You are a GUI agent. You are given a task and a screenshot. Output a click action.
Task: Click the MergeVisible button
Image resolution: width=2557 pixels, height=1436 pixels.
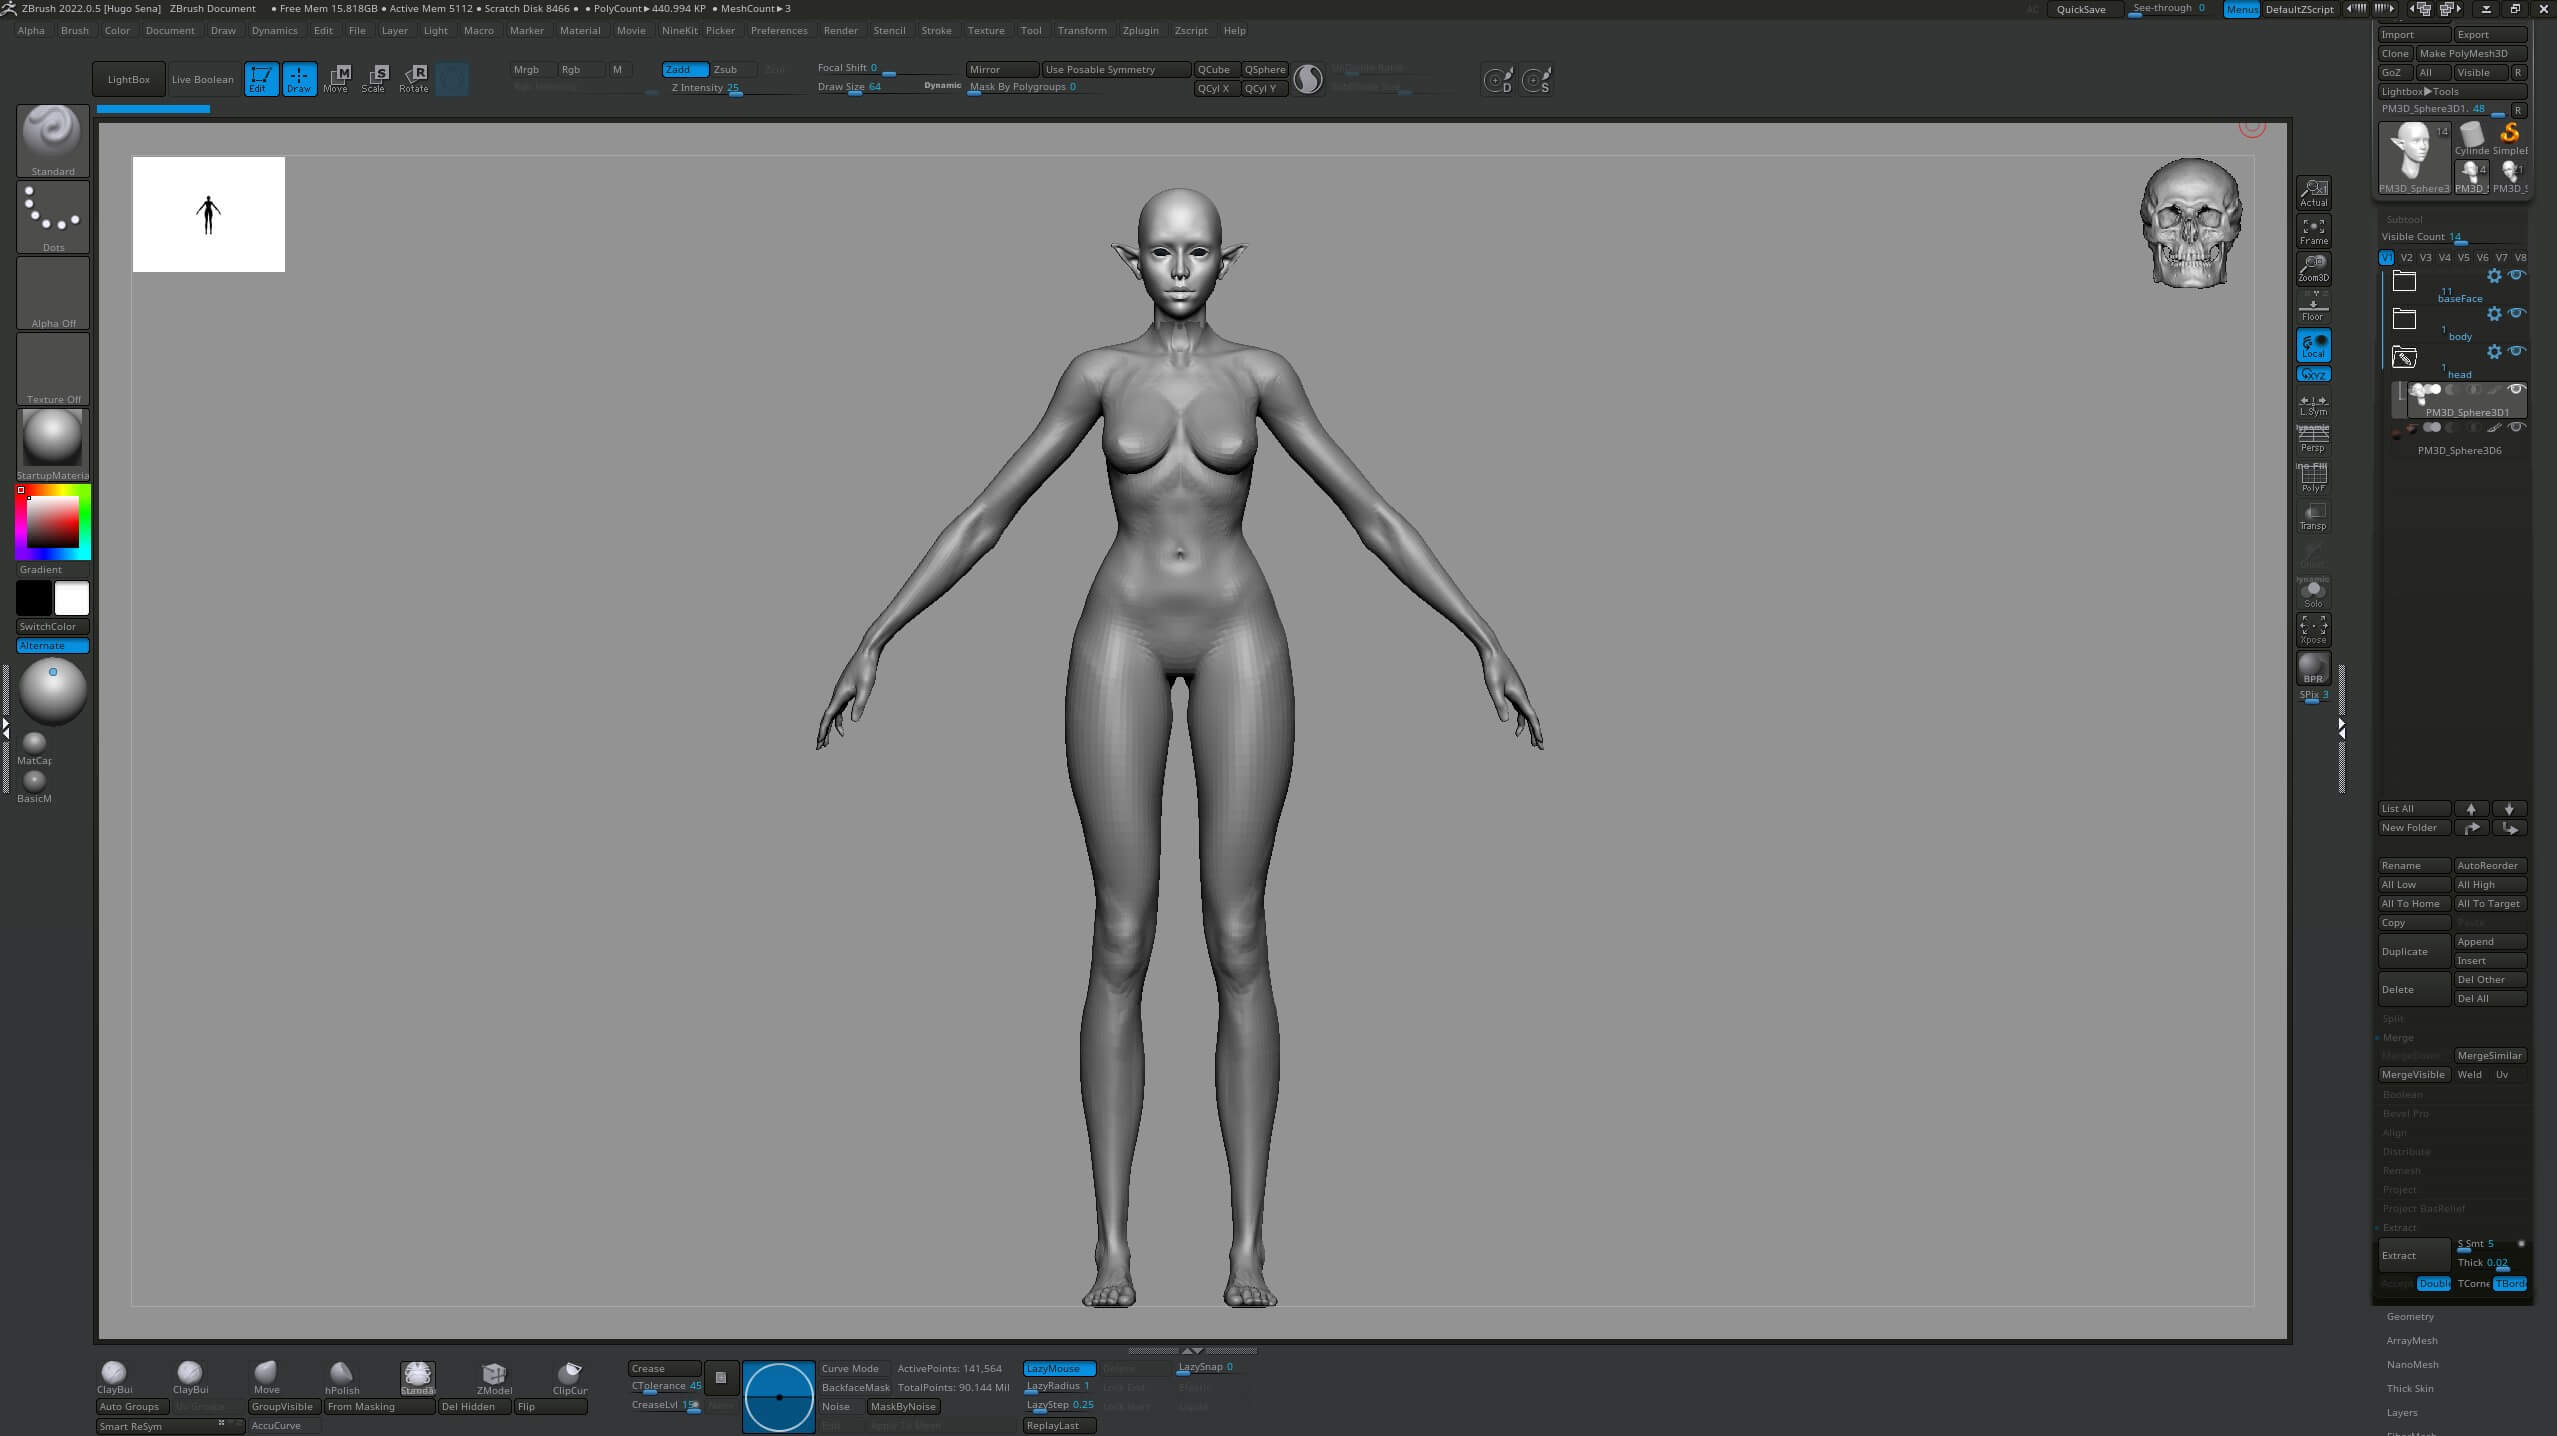point(2414,1074)
